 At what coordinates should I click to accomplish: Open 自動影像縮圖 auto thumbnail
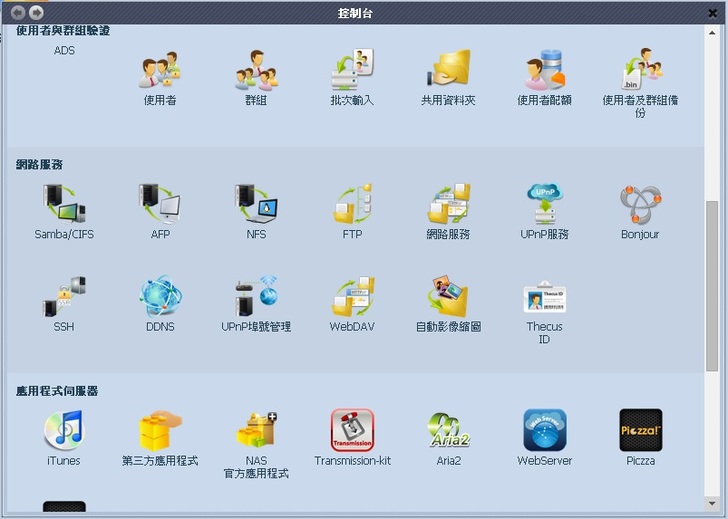(448, 297)
